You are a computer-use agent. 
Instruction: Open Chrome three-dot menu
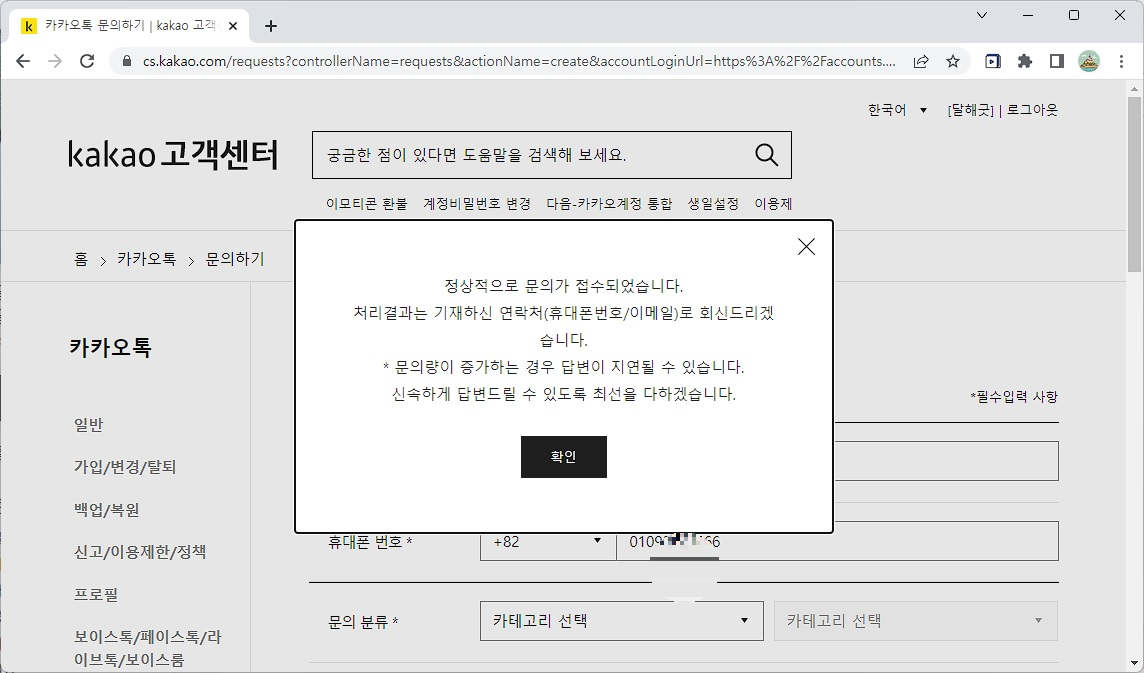(1121, 61)
